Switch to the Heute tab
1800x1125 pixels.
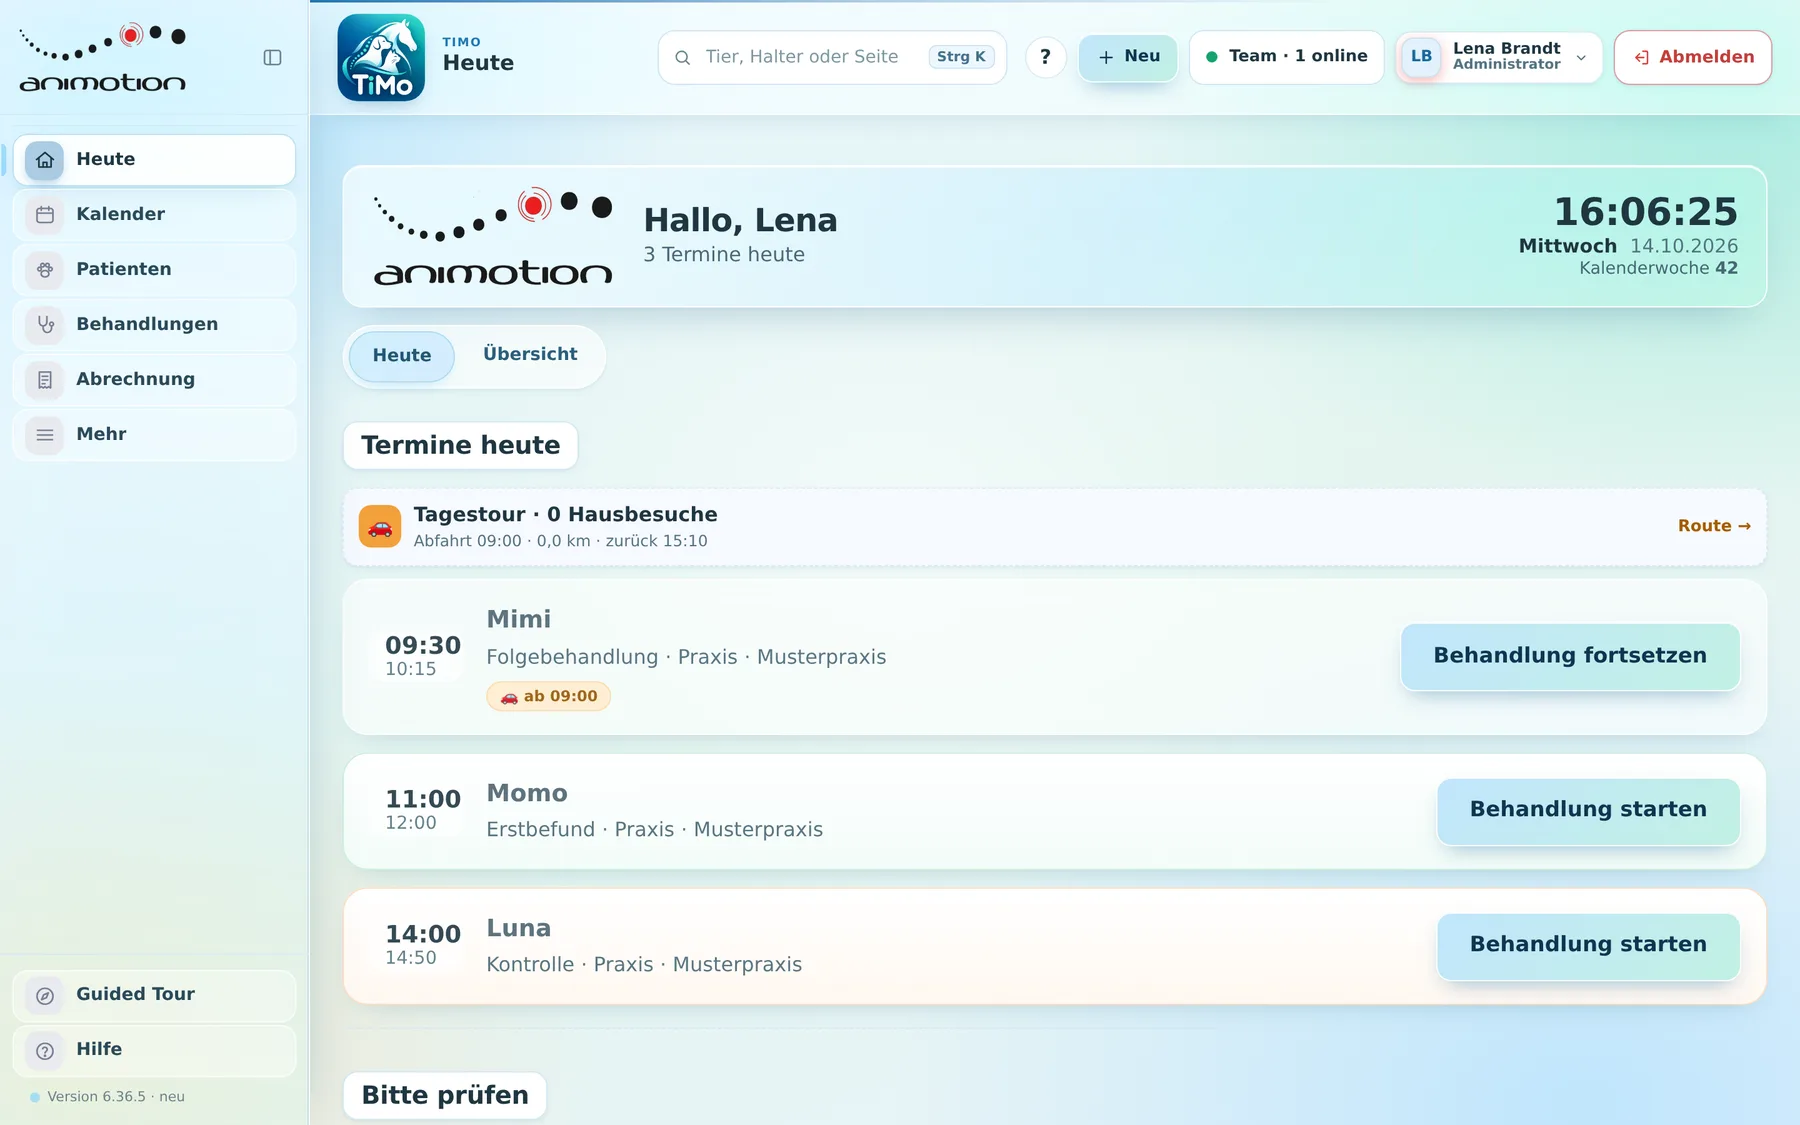(402, 356)
